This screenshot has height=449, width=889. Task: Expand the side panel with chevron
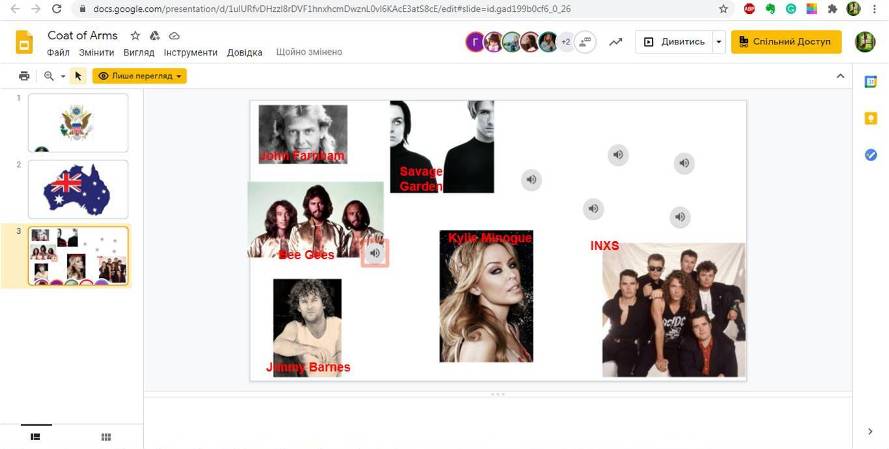870,431
